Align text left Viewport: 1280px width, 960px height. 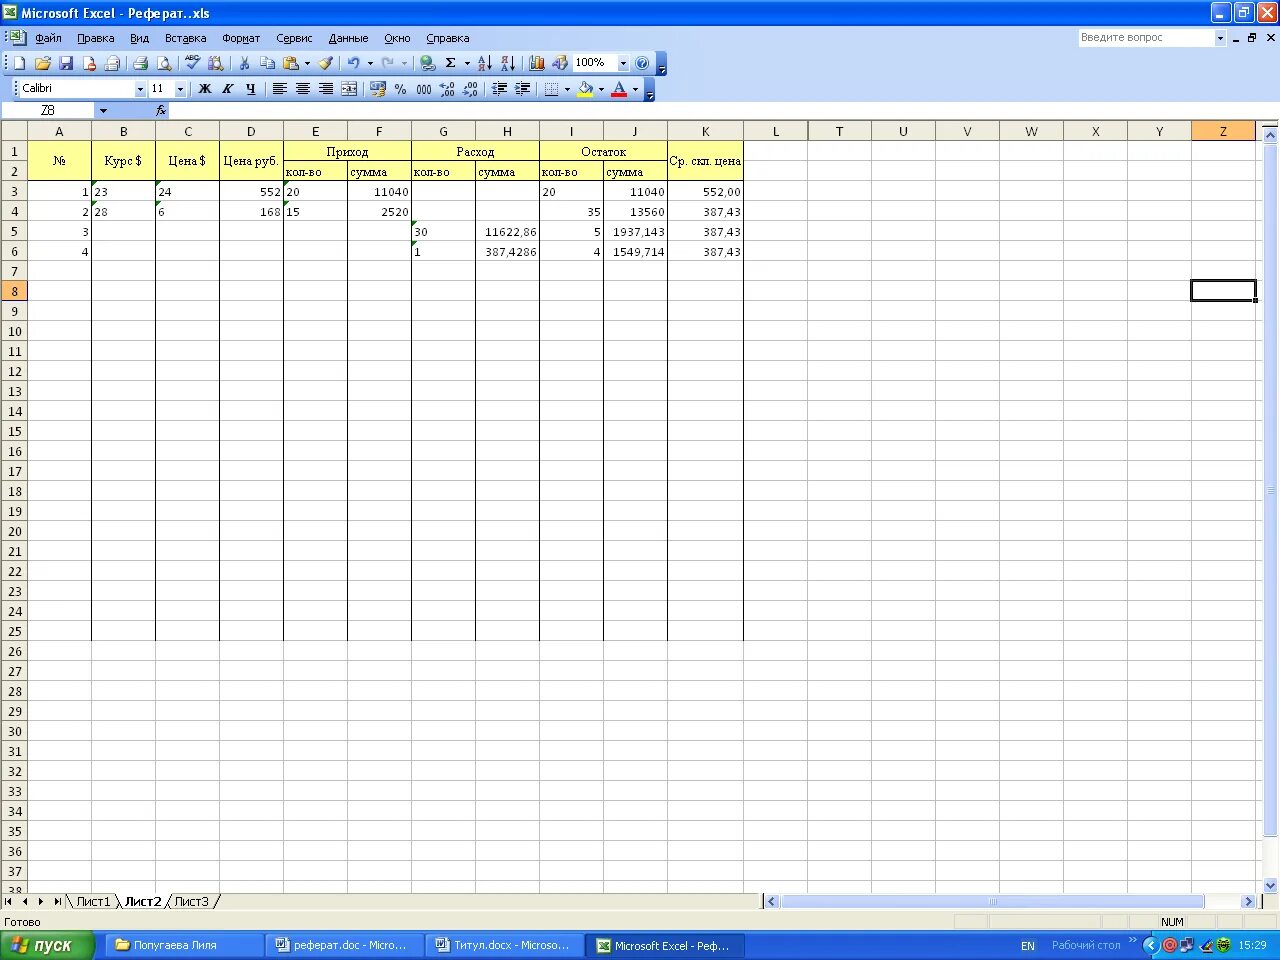click(x=279, y=89)
